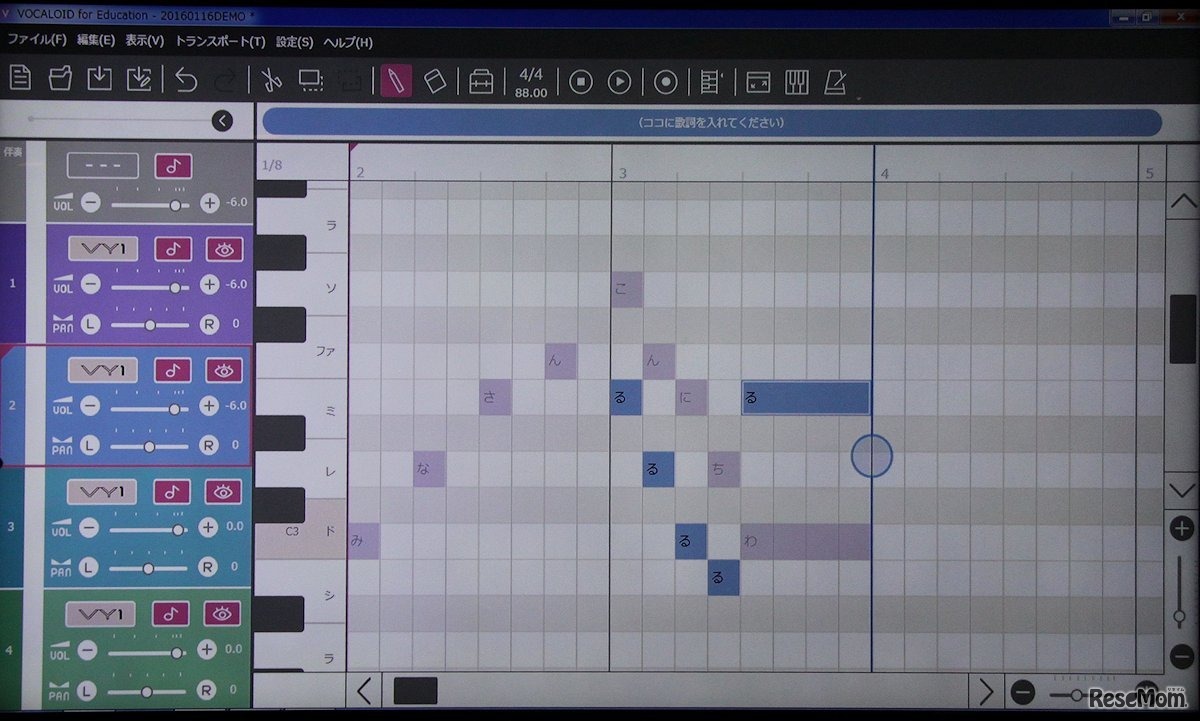
Task: Open track 1's VY1 singer selector
Action: pyautogui.click(x=102, y=249)
